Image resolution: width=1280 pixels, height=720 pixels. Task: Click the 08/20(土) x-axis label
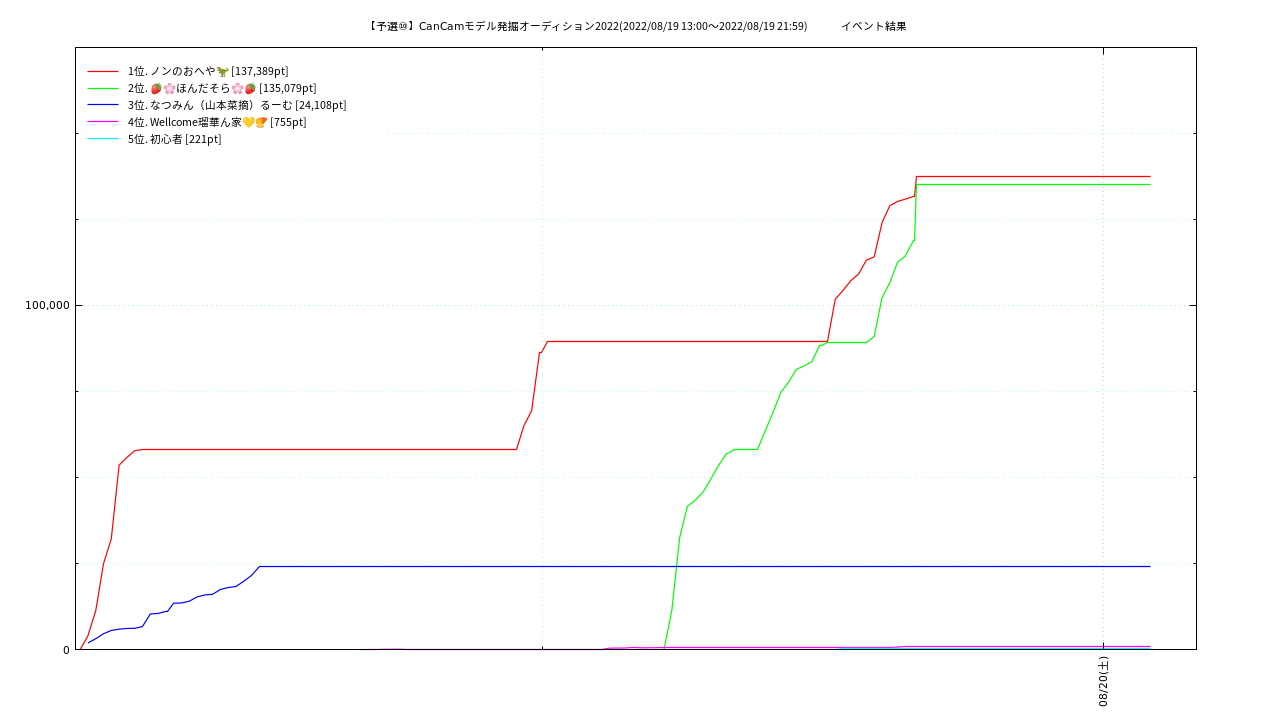[1103, 682]
